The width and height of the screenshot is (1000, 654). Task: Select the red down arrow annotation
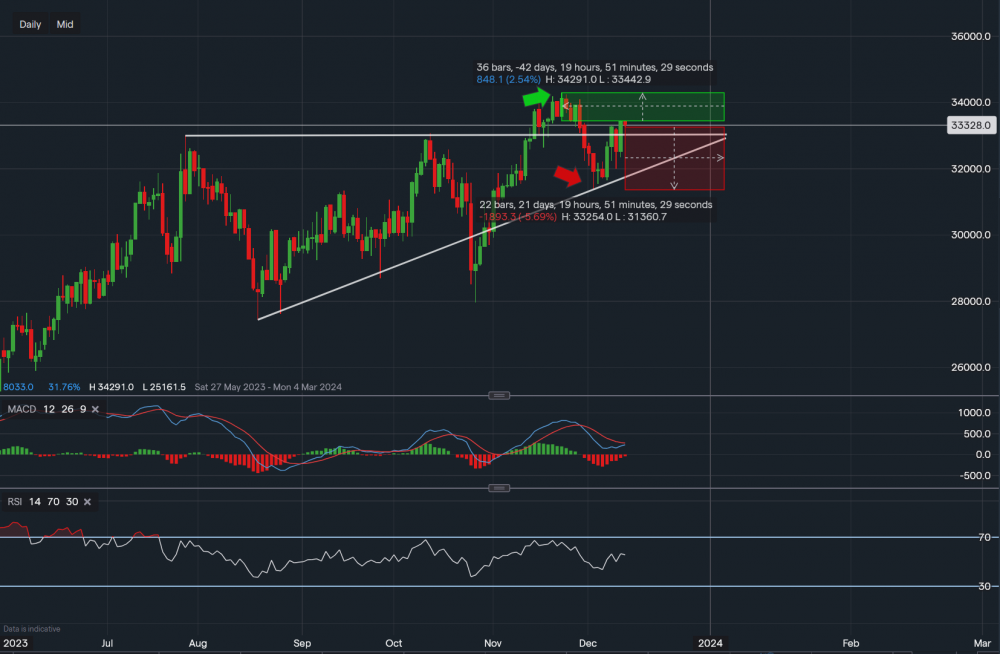tap(567, 176)
